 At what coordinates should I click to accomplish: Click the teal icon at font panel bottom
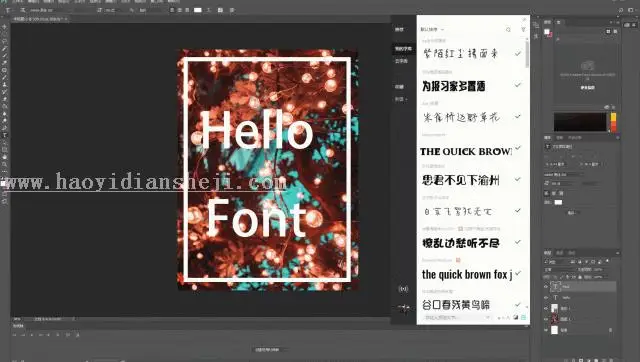523,317
